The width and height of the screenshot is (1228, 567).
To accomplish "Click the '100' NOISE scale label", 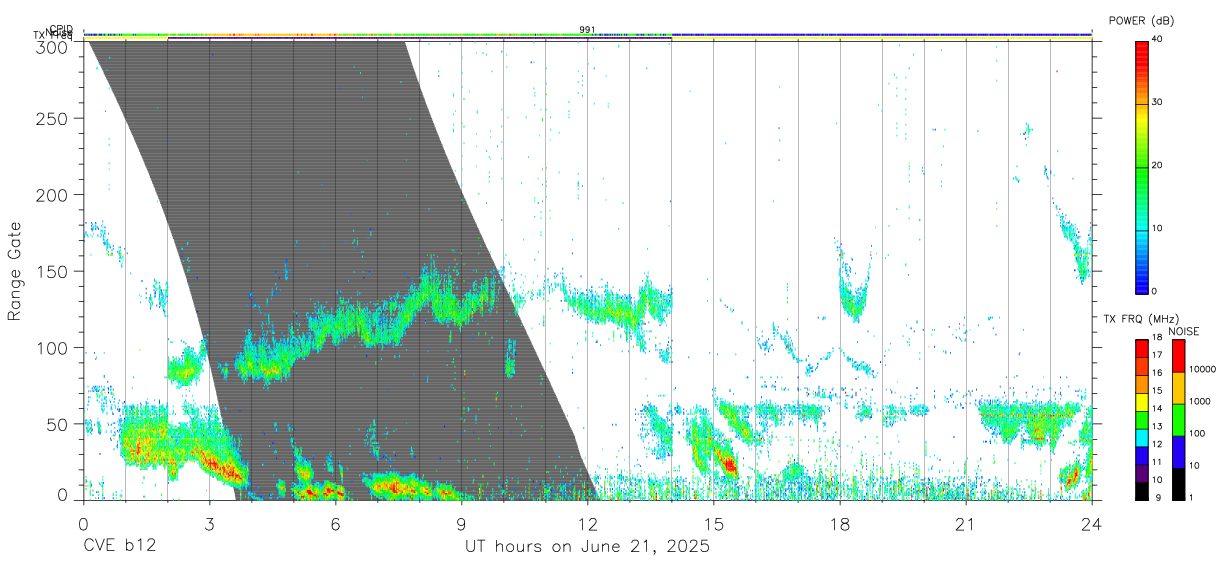I will (x=1197, y=433).
